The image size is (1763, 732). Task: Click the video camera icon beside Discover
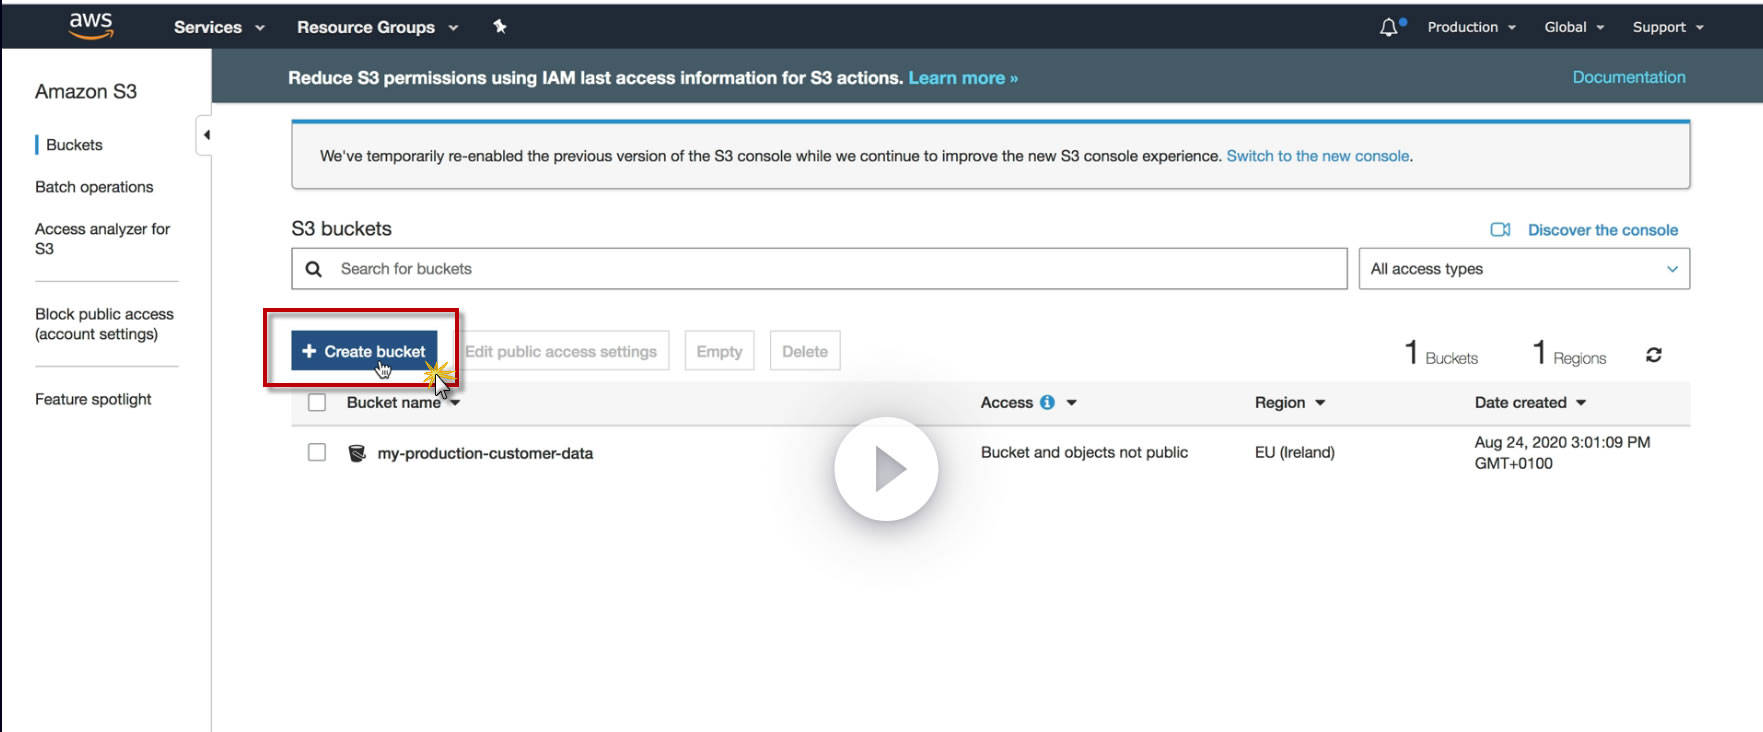coord(1500,230)
